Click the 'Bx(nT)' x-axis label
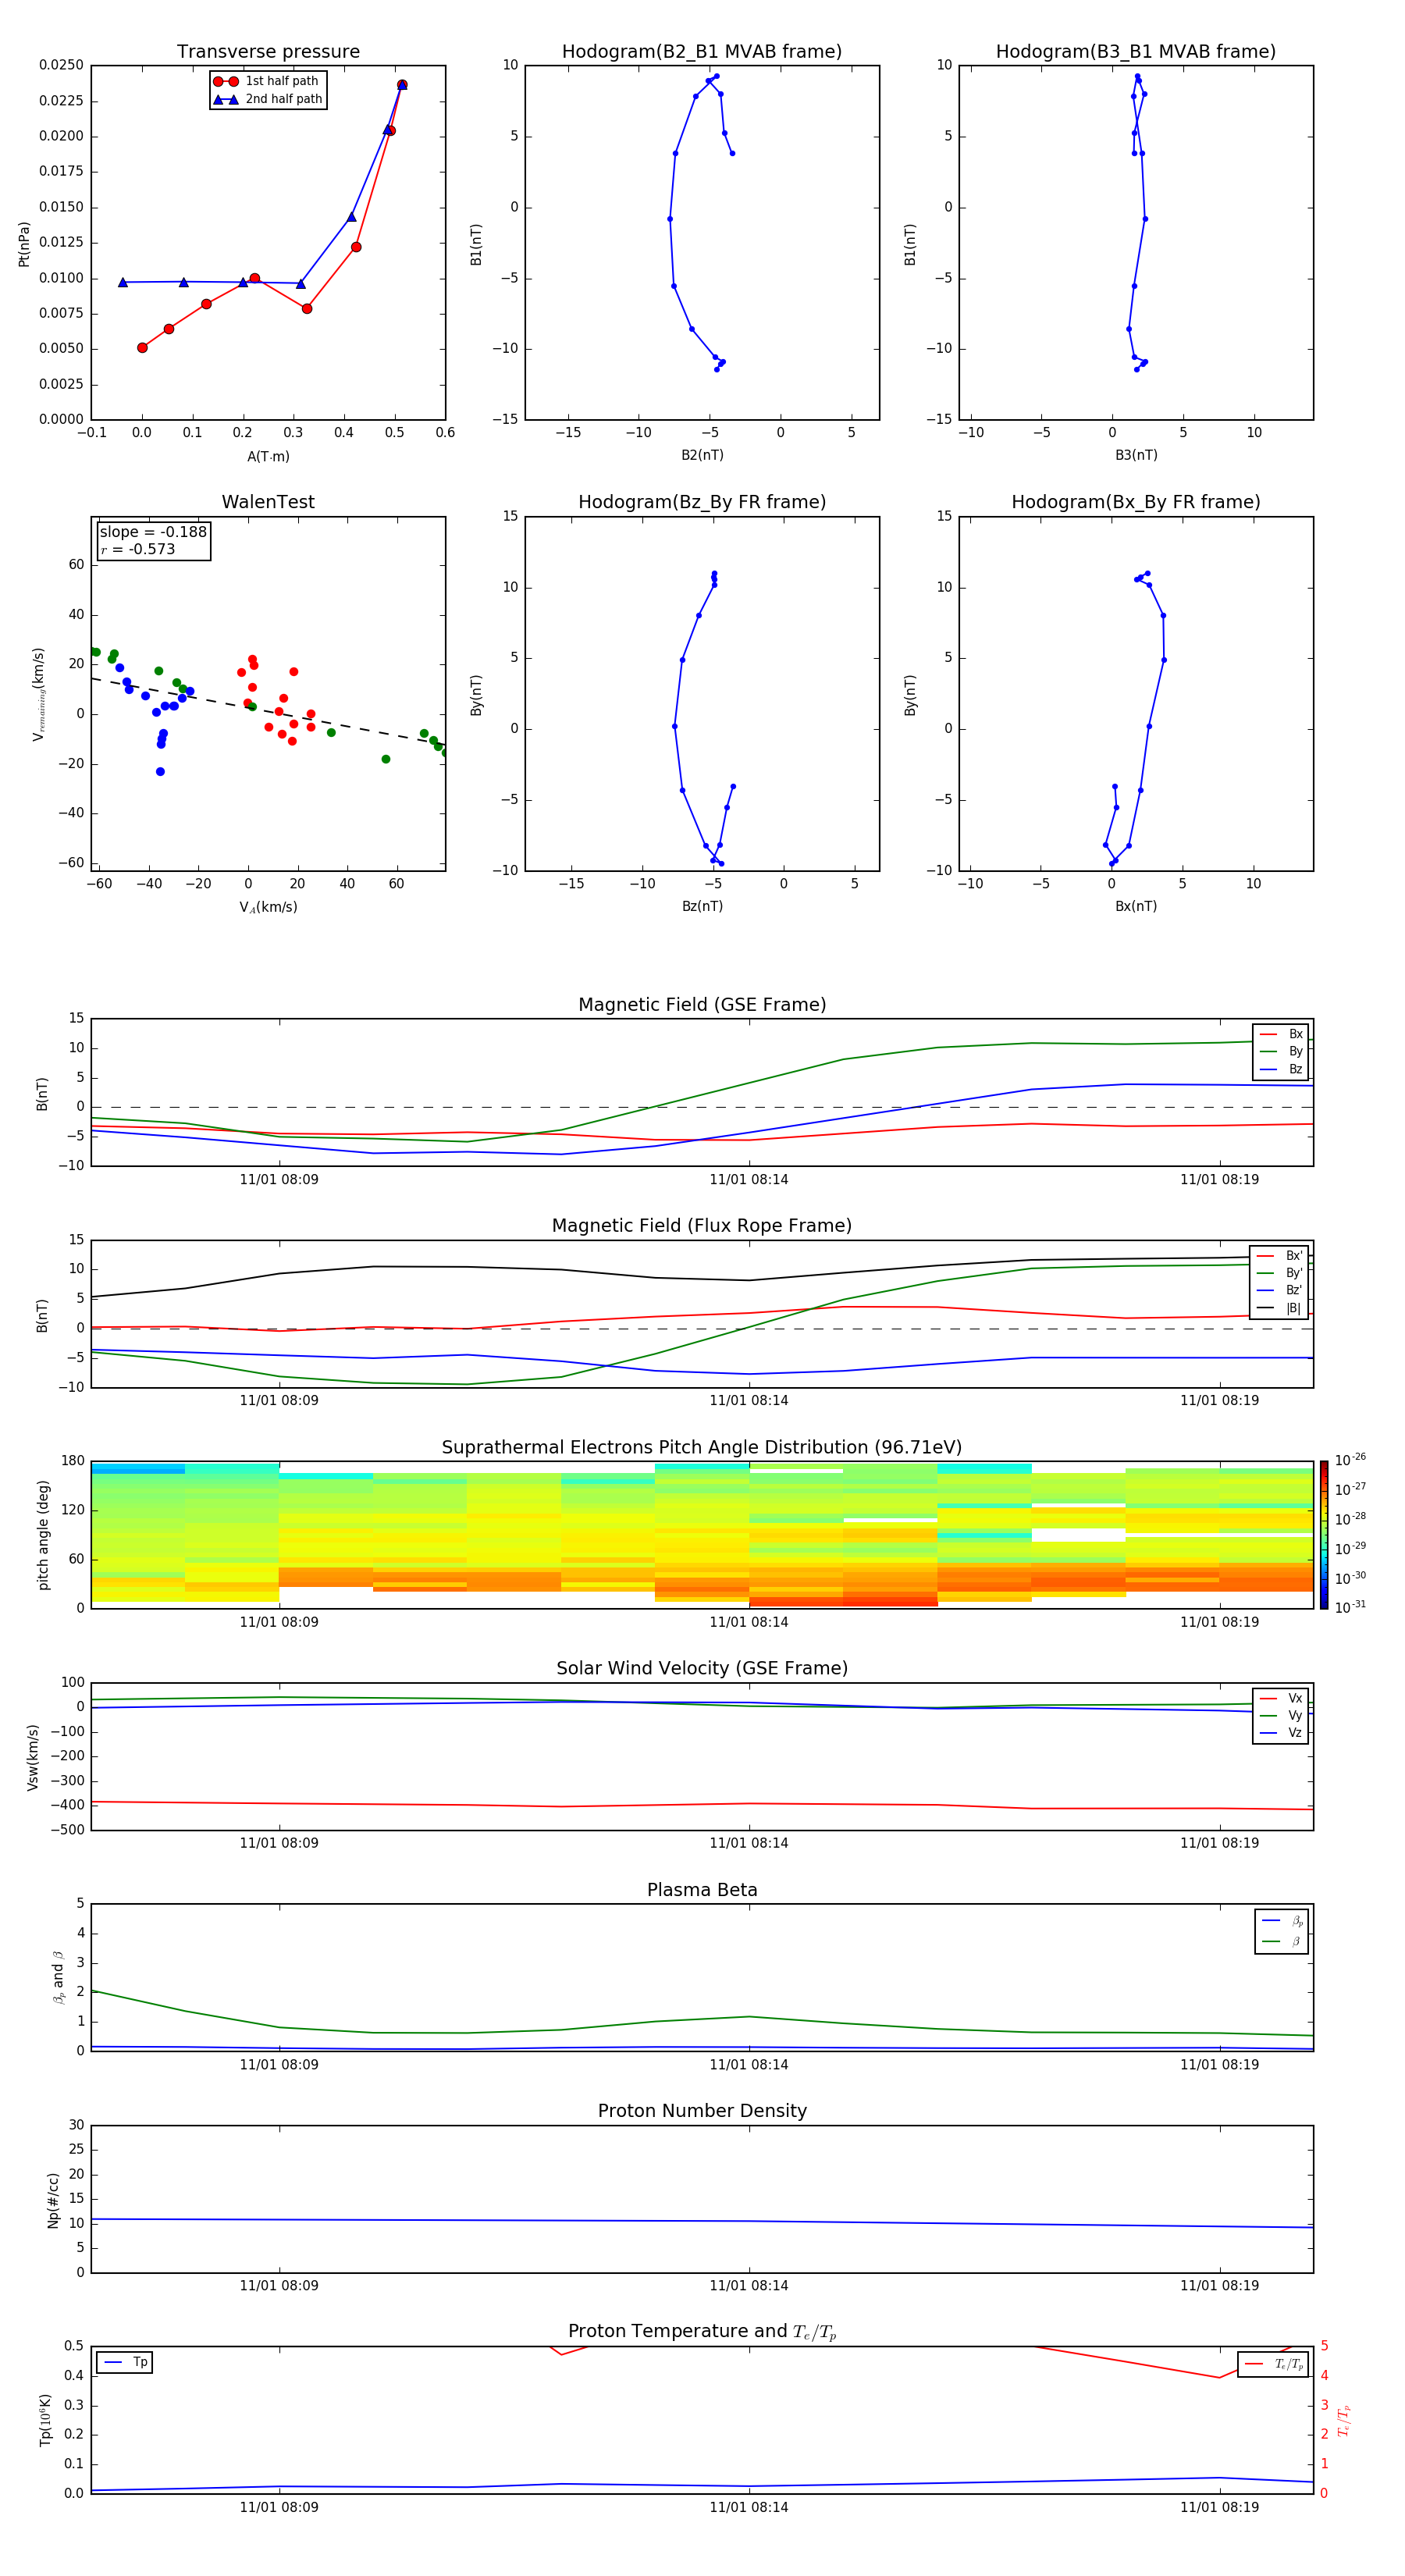The height and width of the screenshot is (2576, 1405). (x=1136, y=906)
